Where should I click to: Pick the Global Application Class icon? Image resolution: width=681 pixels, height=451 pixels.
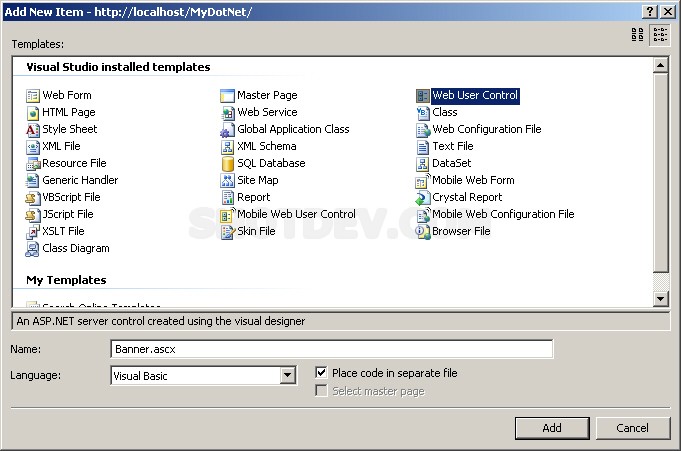[228, 130]
